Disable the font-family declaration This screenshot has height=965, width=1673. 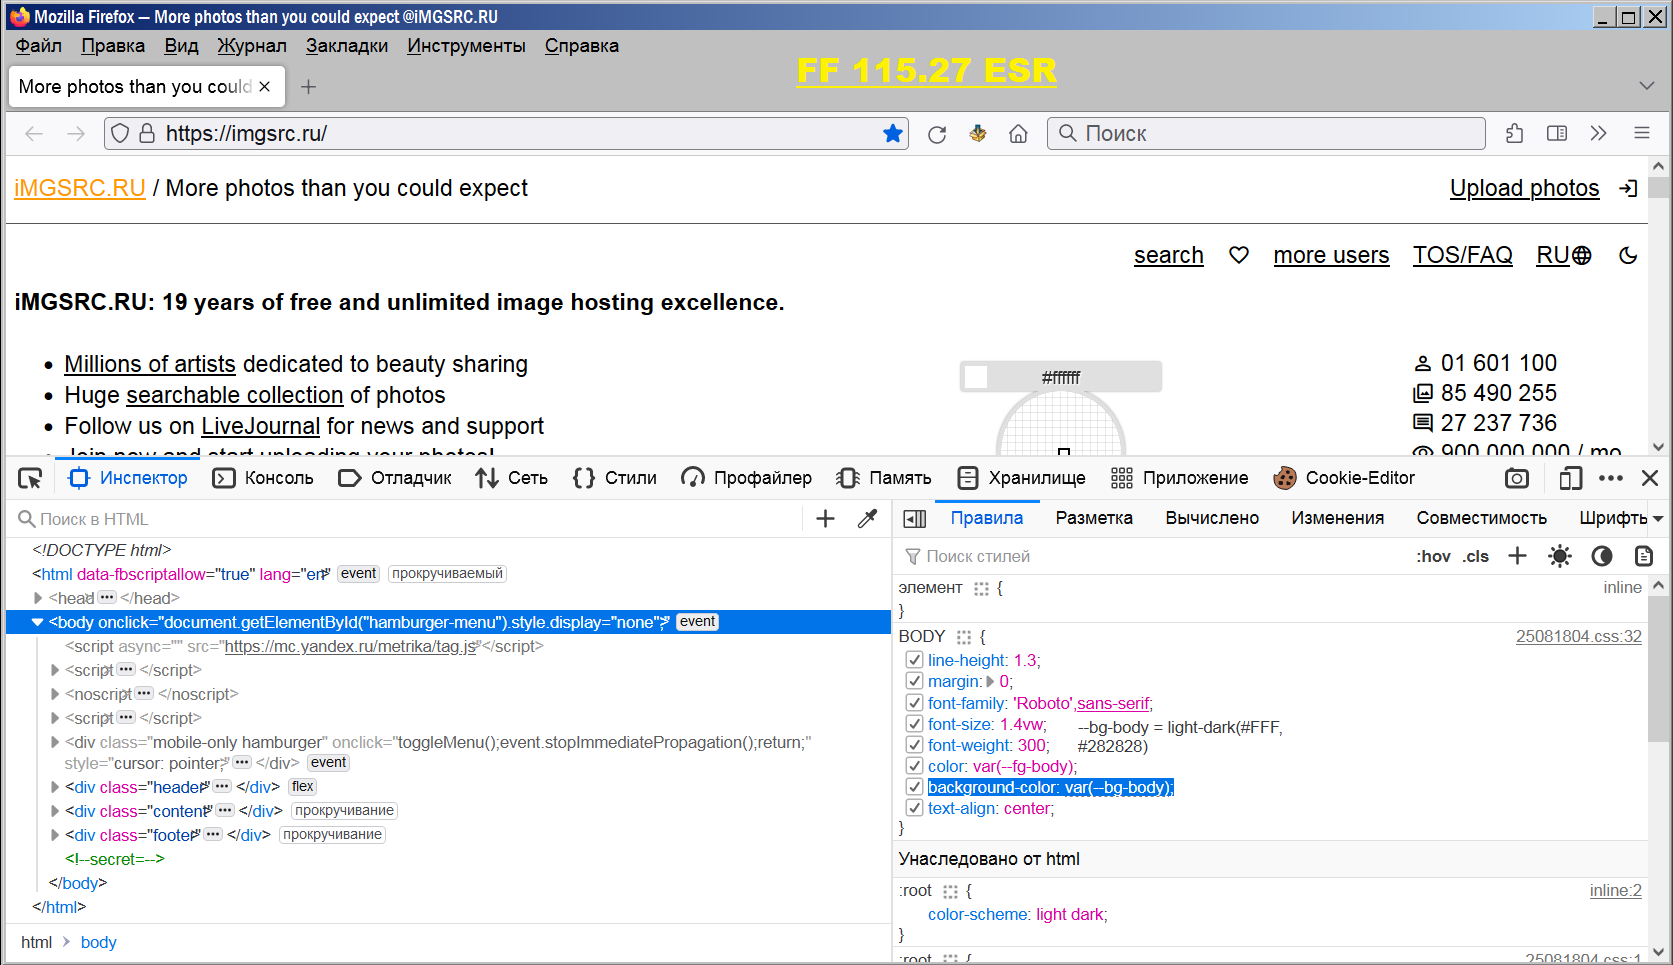pos(914,703)
